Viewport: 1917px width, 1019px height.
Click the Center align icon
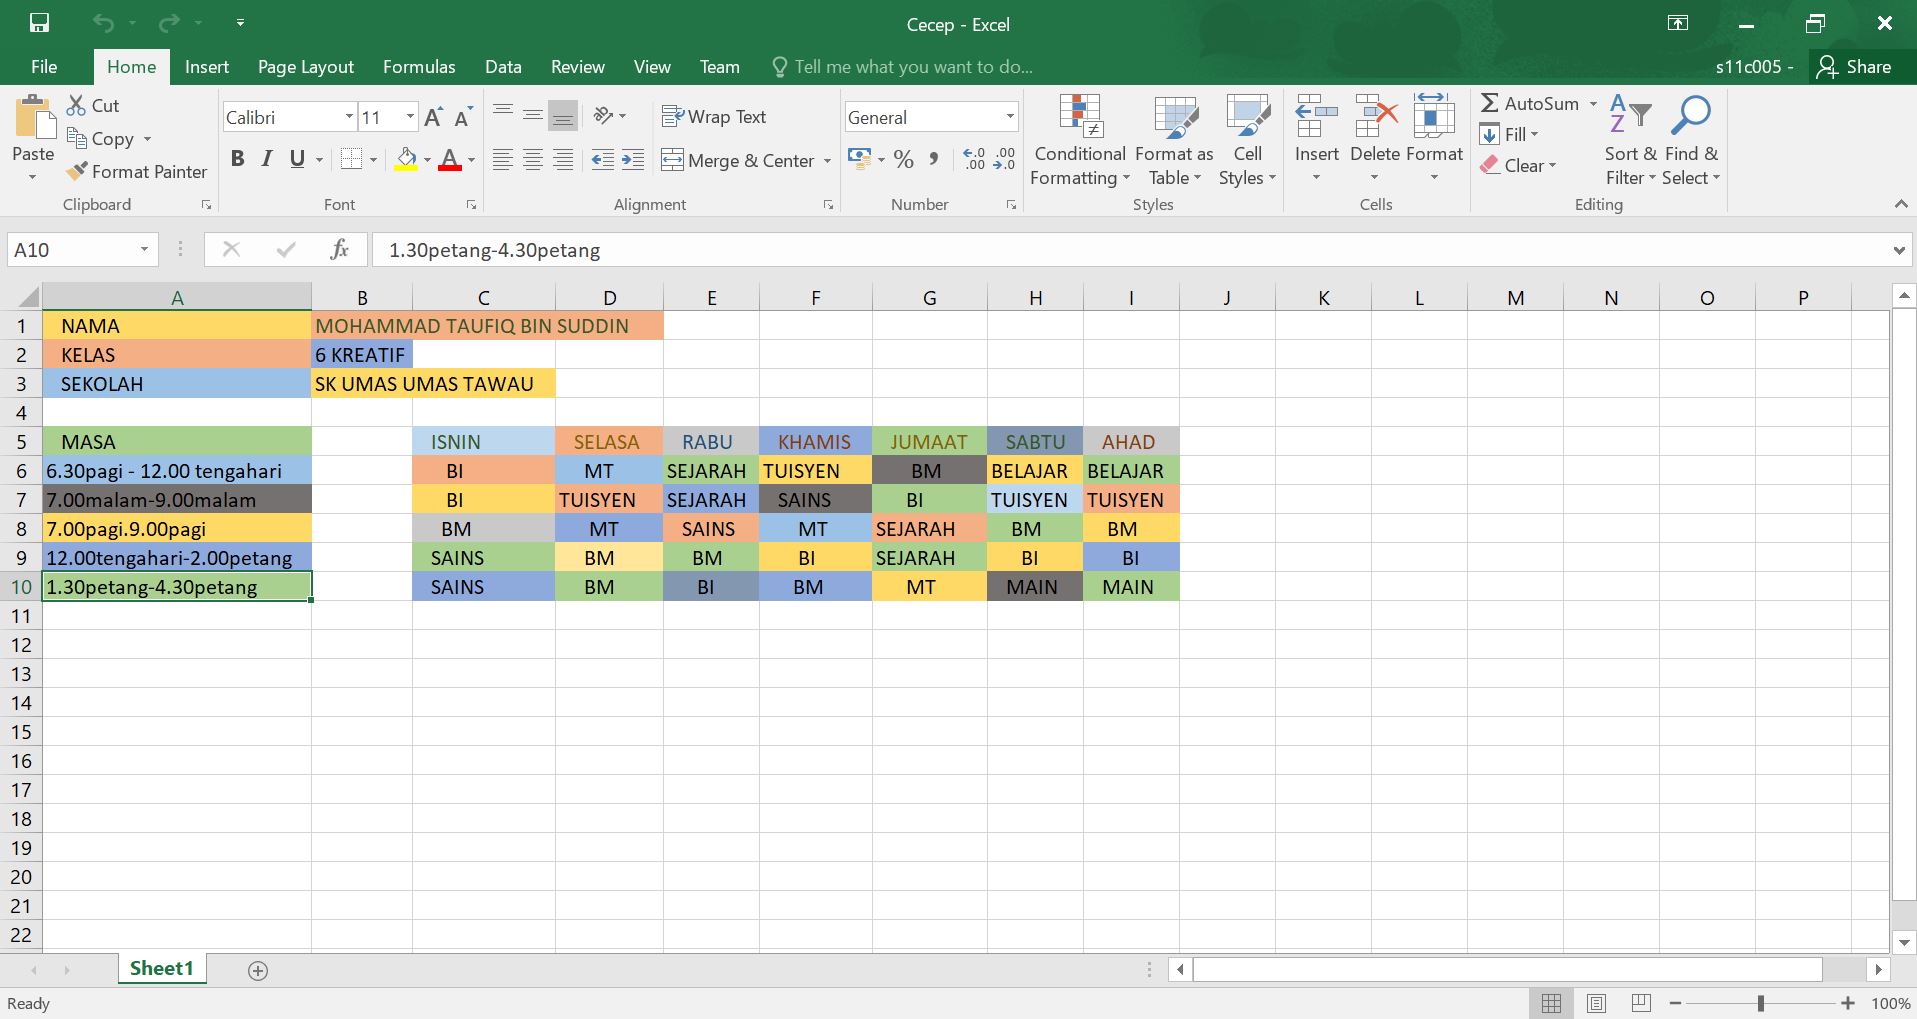click(533, 160)
